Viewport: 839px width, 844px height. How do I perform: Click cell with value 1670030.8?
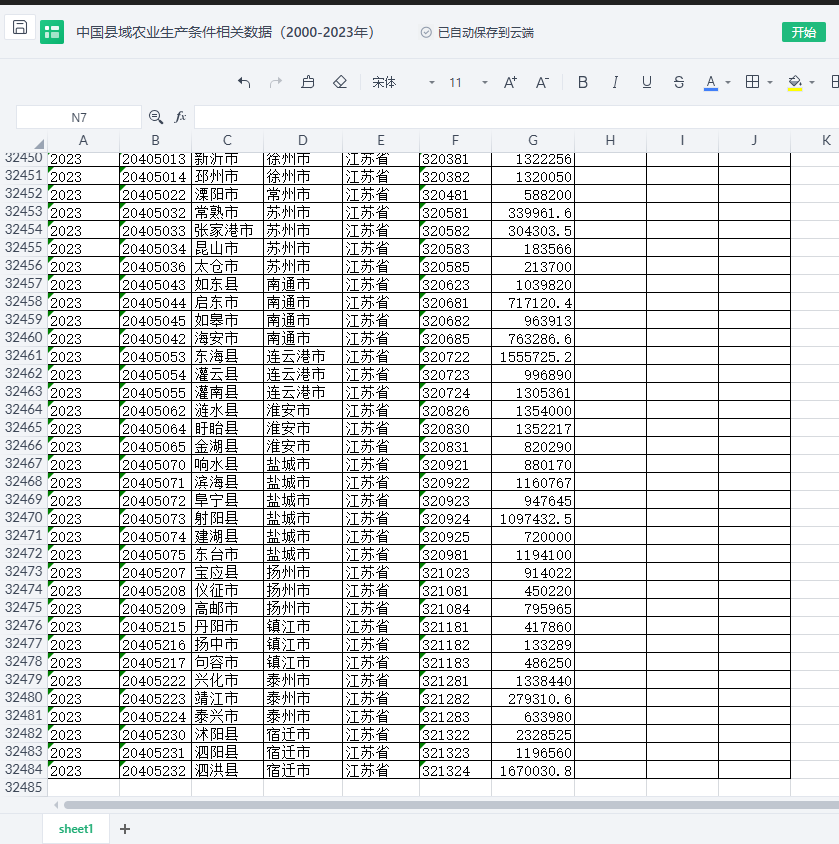(533, 770)
